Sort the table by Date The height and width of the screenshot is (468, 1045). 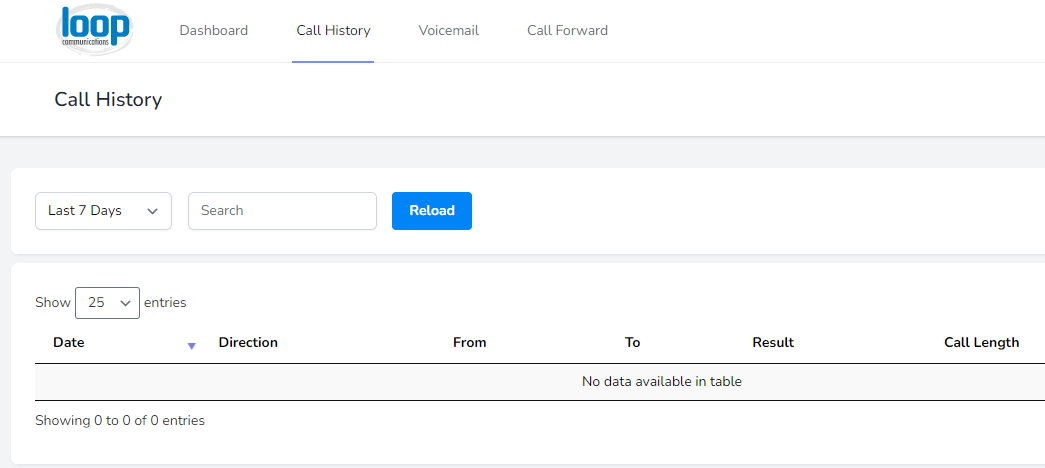(x=69, y=343)
